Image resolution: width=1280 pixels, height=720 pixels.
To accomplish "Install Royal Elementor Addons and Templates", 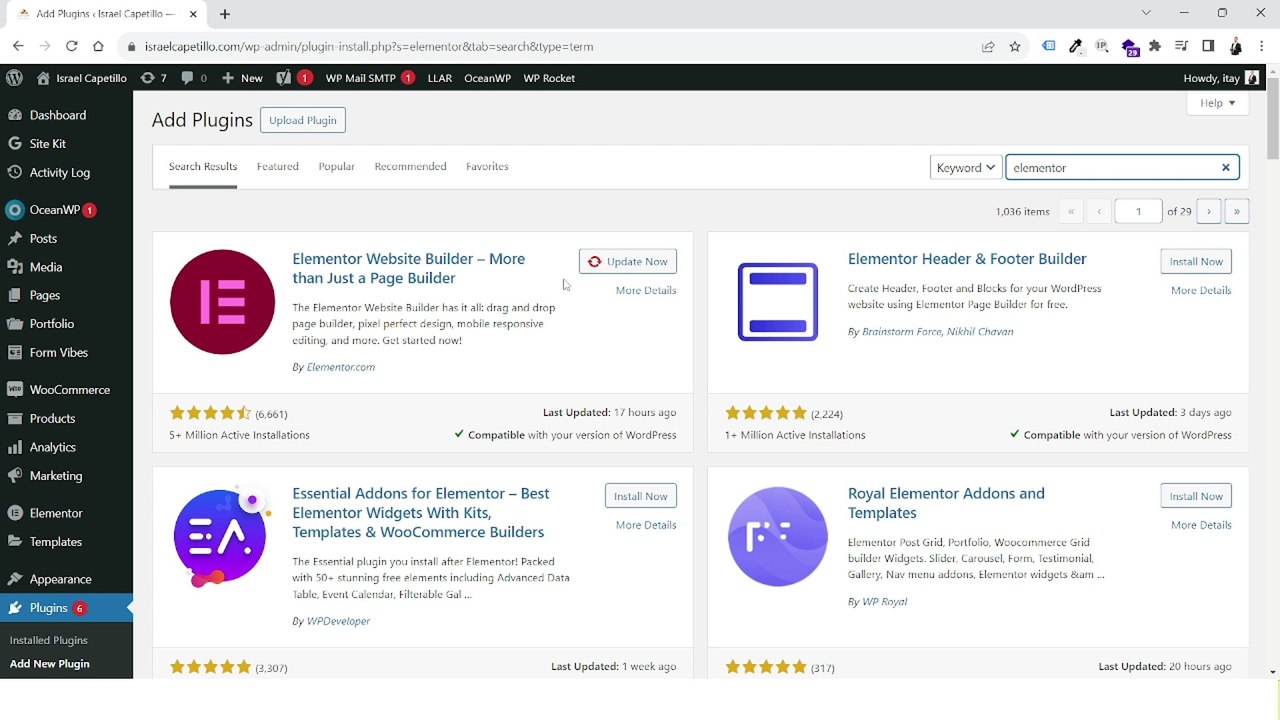I will click(1196, 496).
